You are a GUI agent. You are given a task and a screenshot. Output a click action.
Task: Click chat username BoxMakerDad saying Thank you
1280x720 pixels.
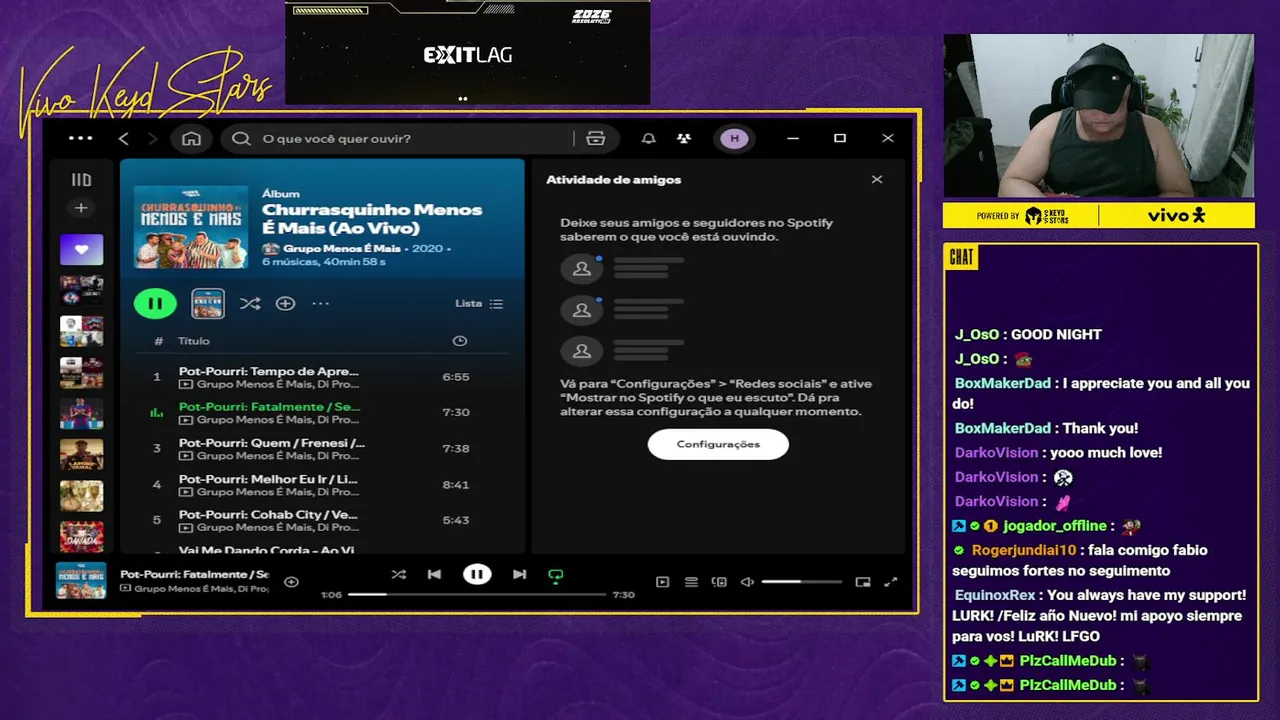[x=1003, y=428]
